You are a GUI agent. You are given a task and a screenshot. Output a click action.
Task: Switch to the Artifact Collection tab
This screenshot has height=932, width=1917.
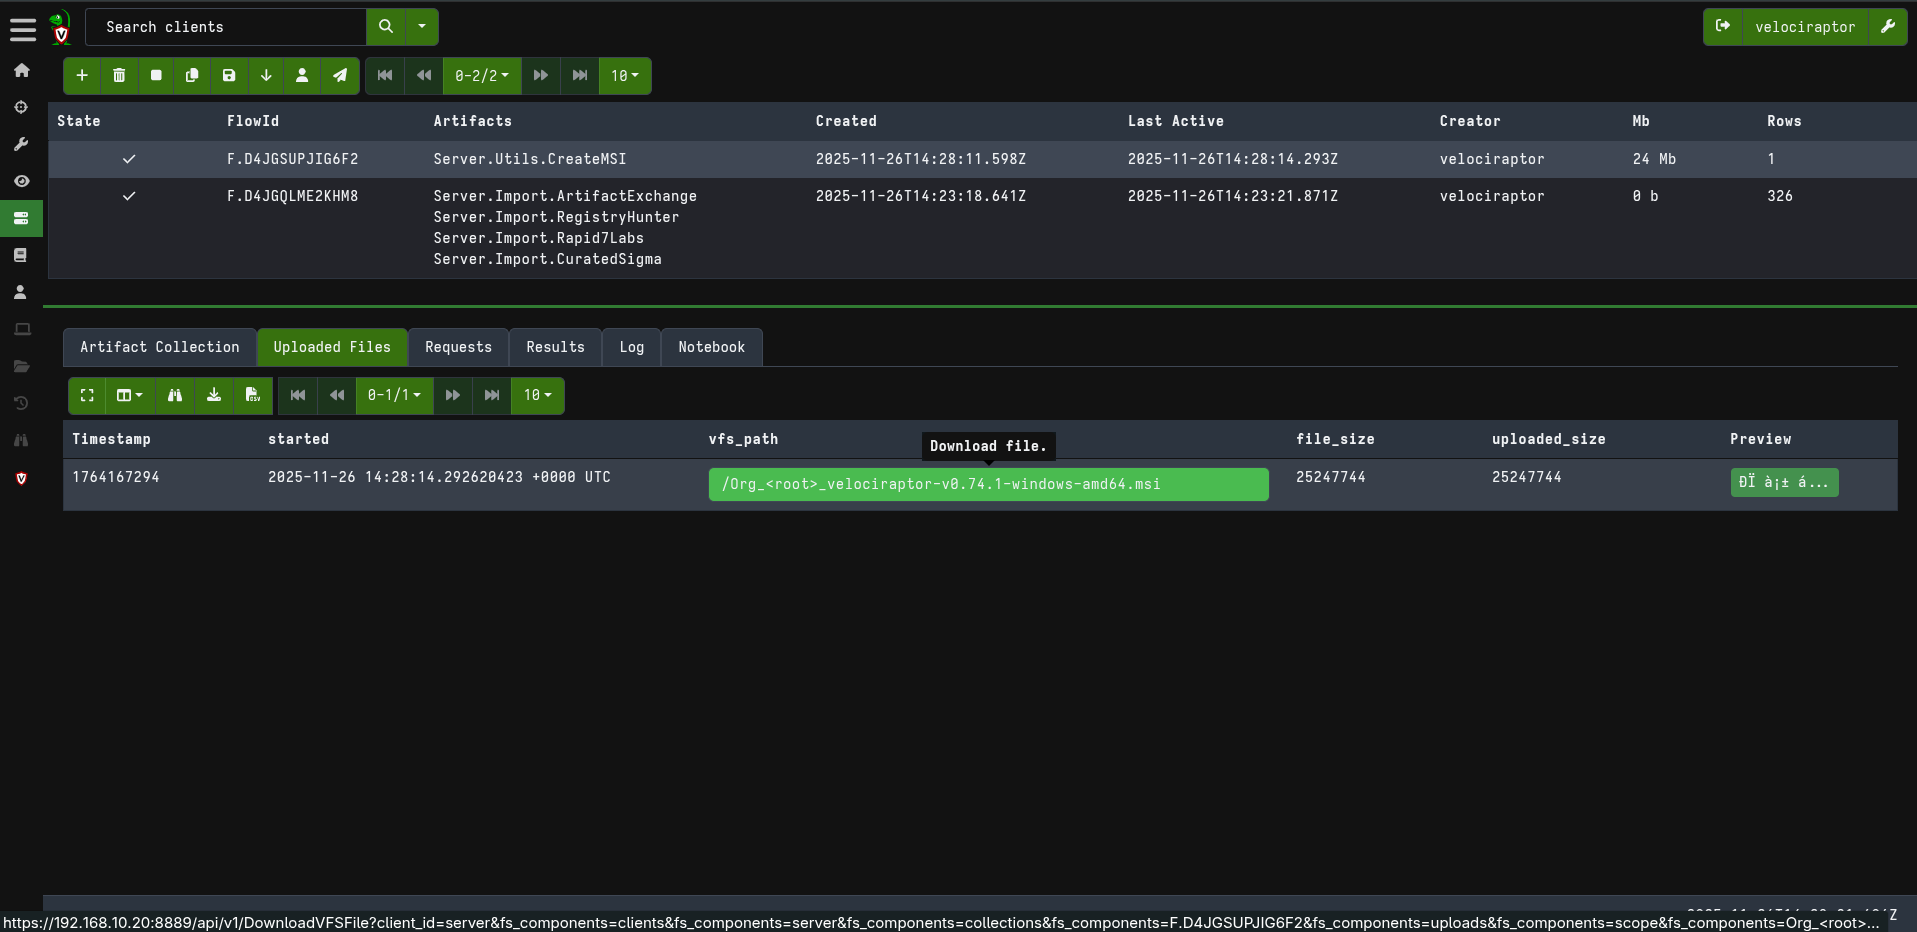(x=160, y=347)
